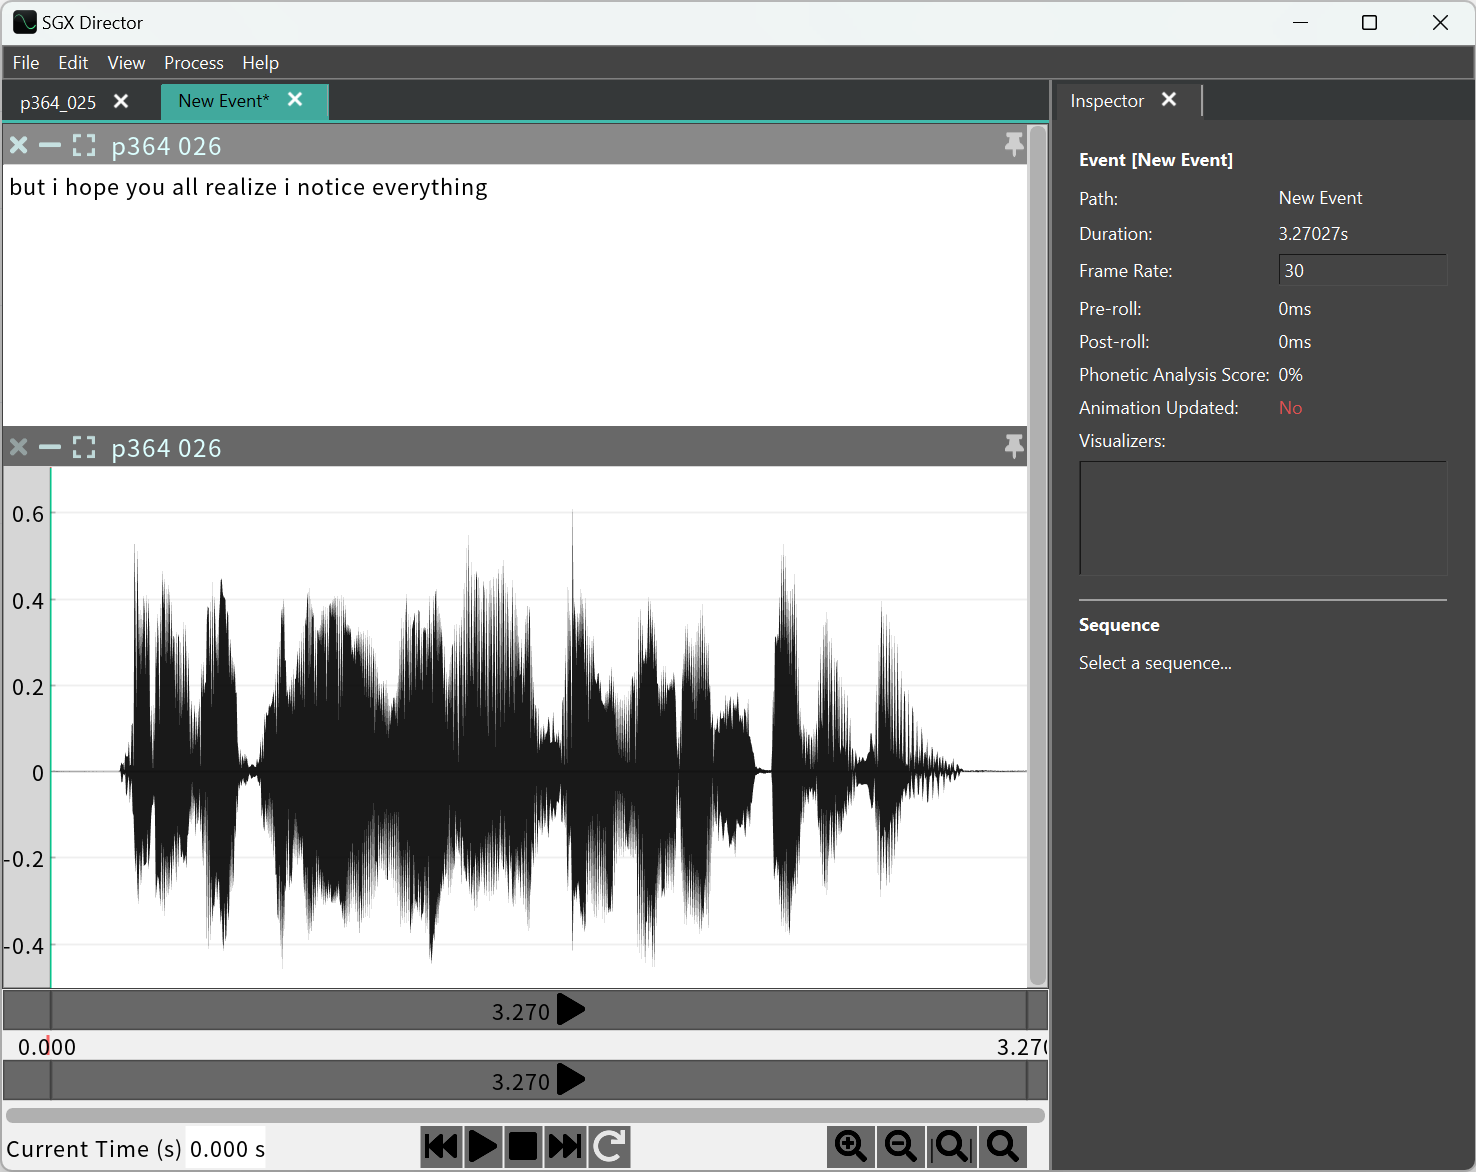This screenshot has width=1476, height=1172.
Task: Click the horizontal timeline scrollbar
Action: pyautogui.click(x=525, y=1114)
